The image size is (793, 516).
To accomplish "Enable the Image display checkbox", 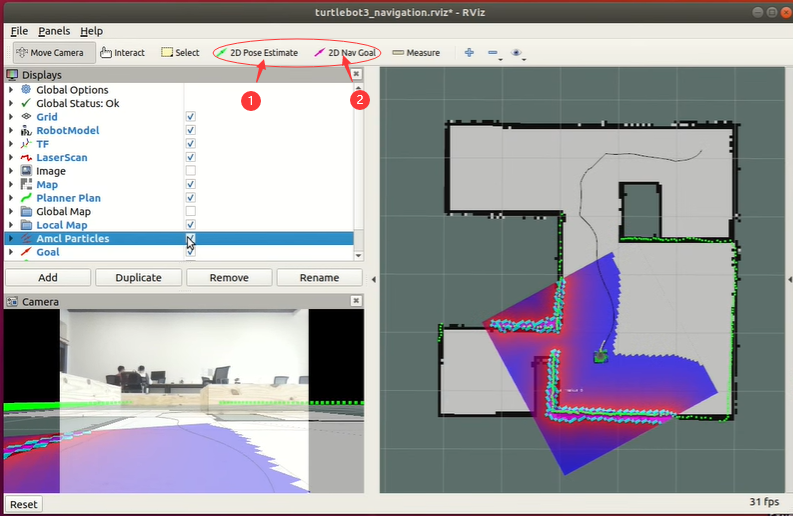I will pyautogui.click(x=190, y=171).
